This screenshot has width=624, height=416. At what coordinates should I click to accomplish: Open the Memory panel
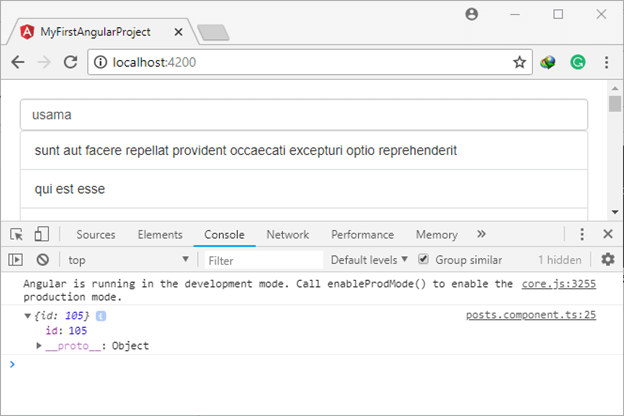(x=437, y=234)
